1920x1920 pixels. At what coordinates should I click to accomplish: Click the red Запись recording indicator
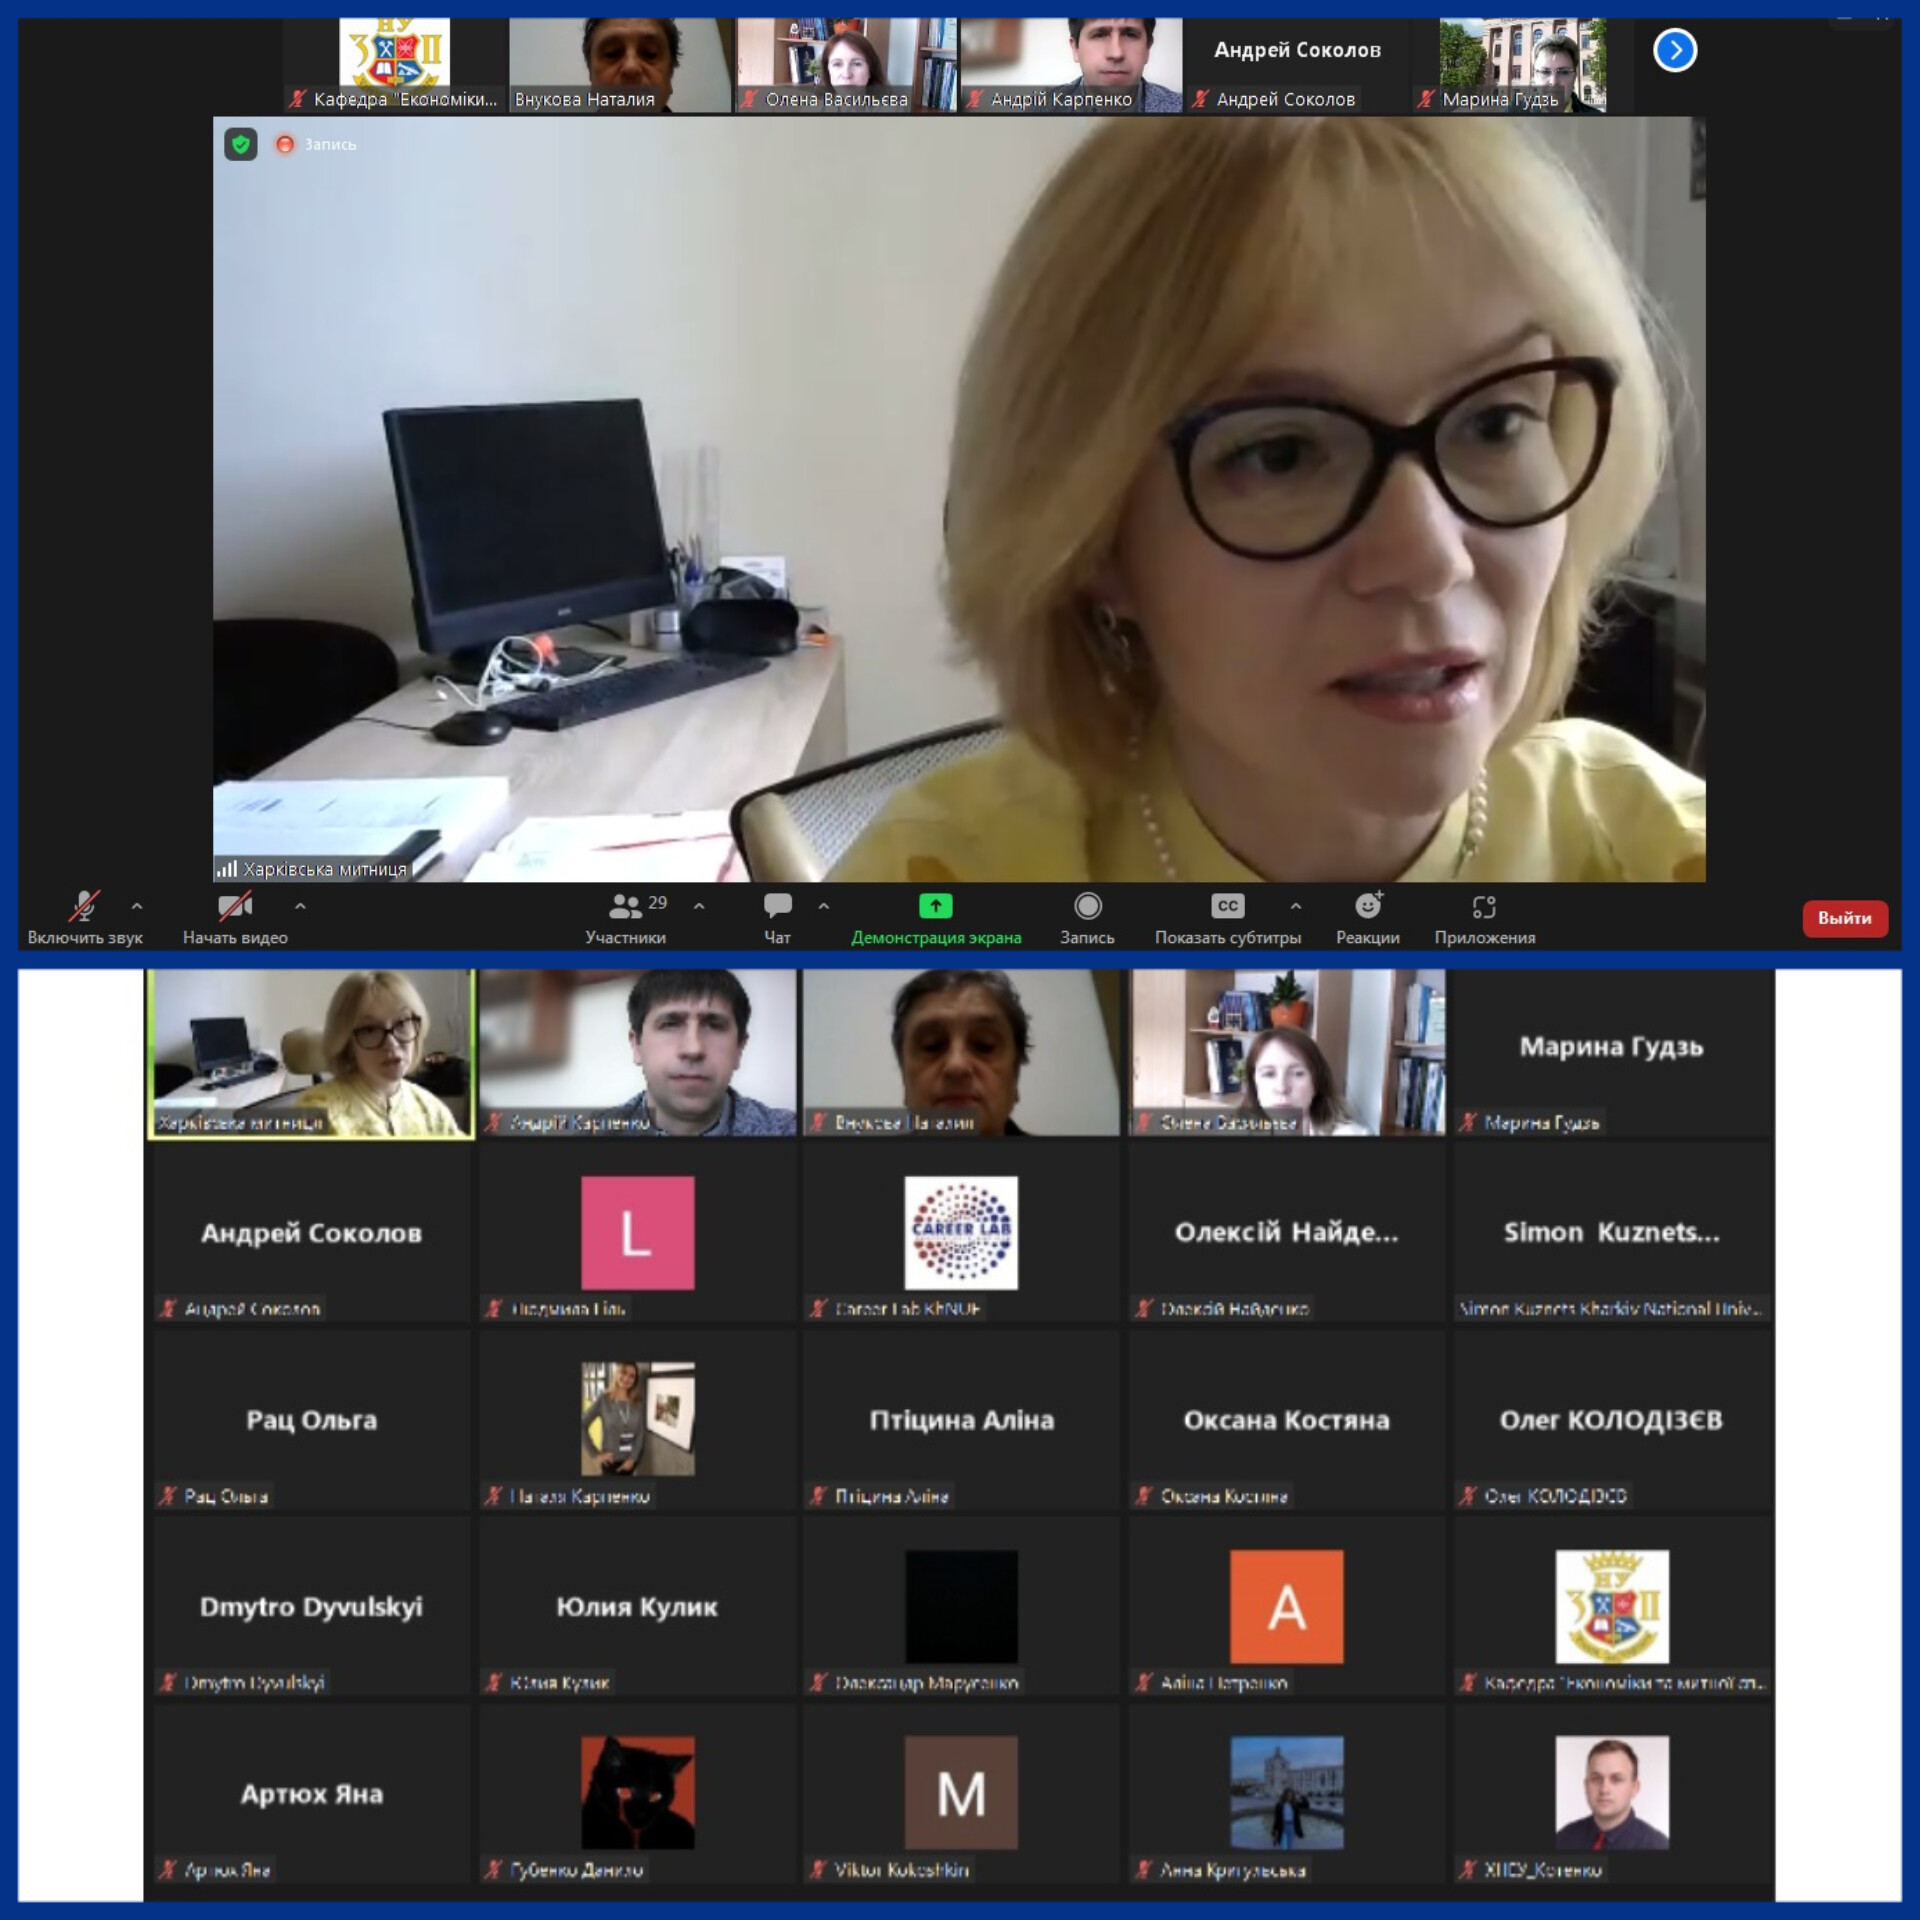coord(285,144)
